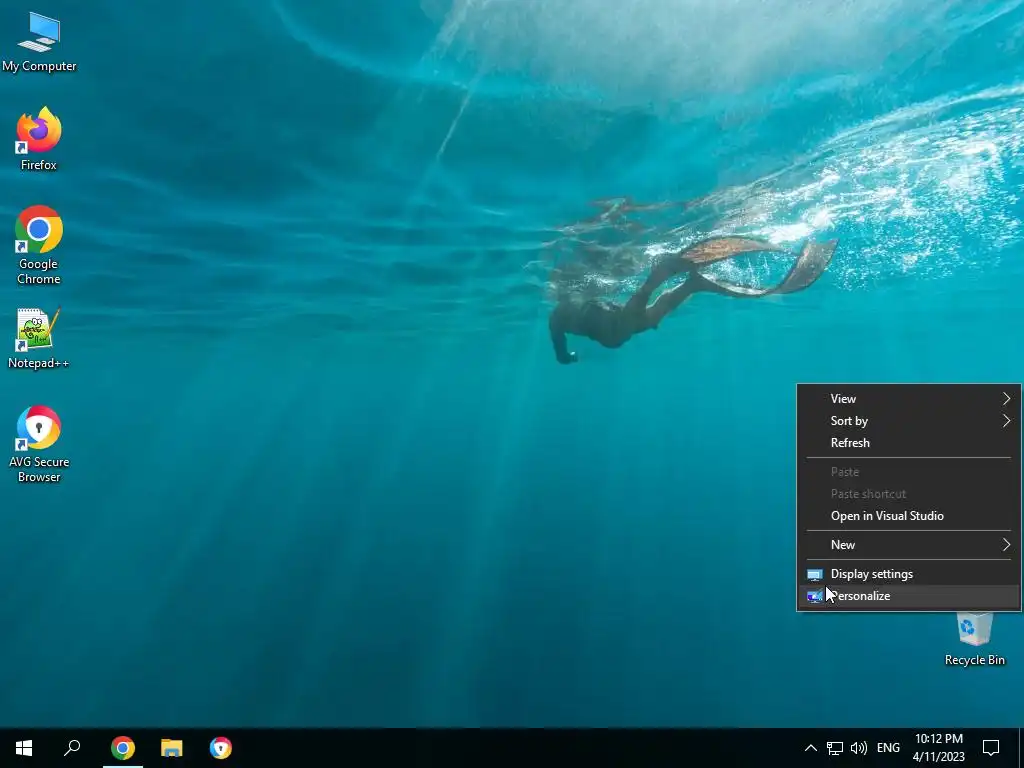Viewport: 1024px width, 768px height.
Task: Open taskbar search magnifier
Action: pyautogui.click(x=72, y=748)
